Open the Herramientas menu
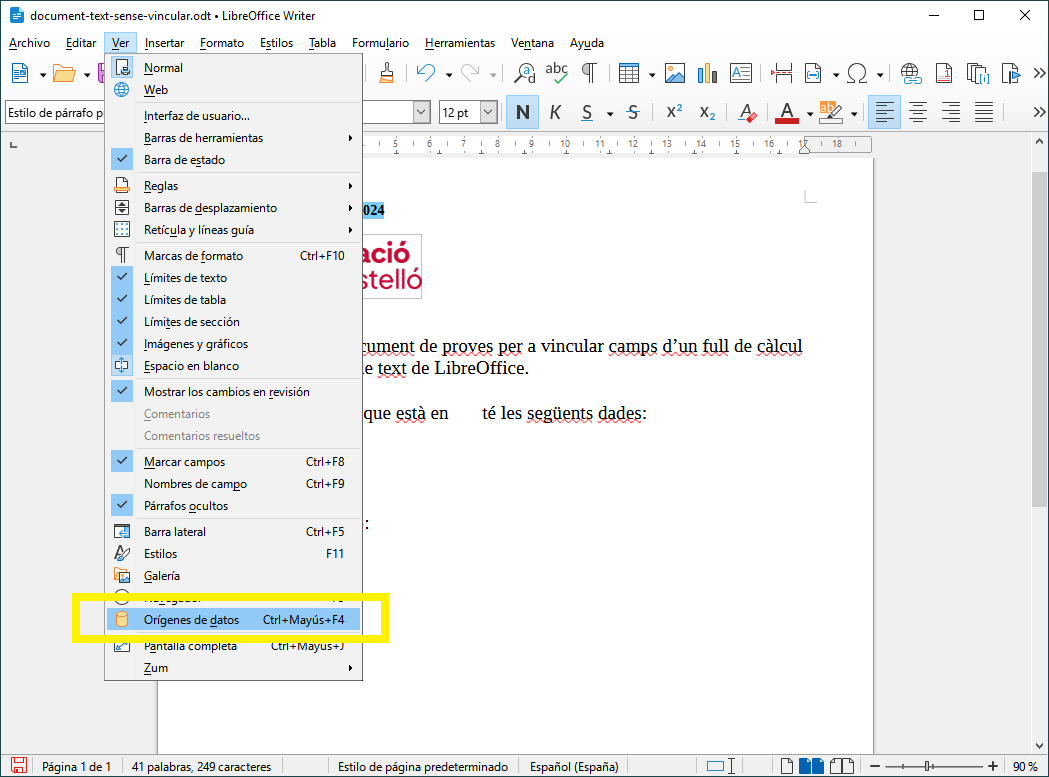 coord(460,43)
